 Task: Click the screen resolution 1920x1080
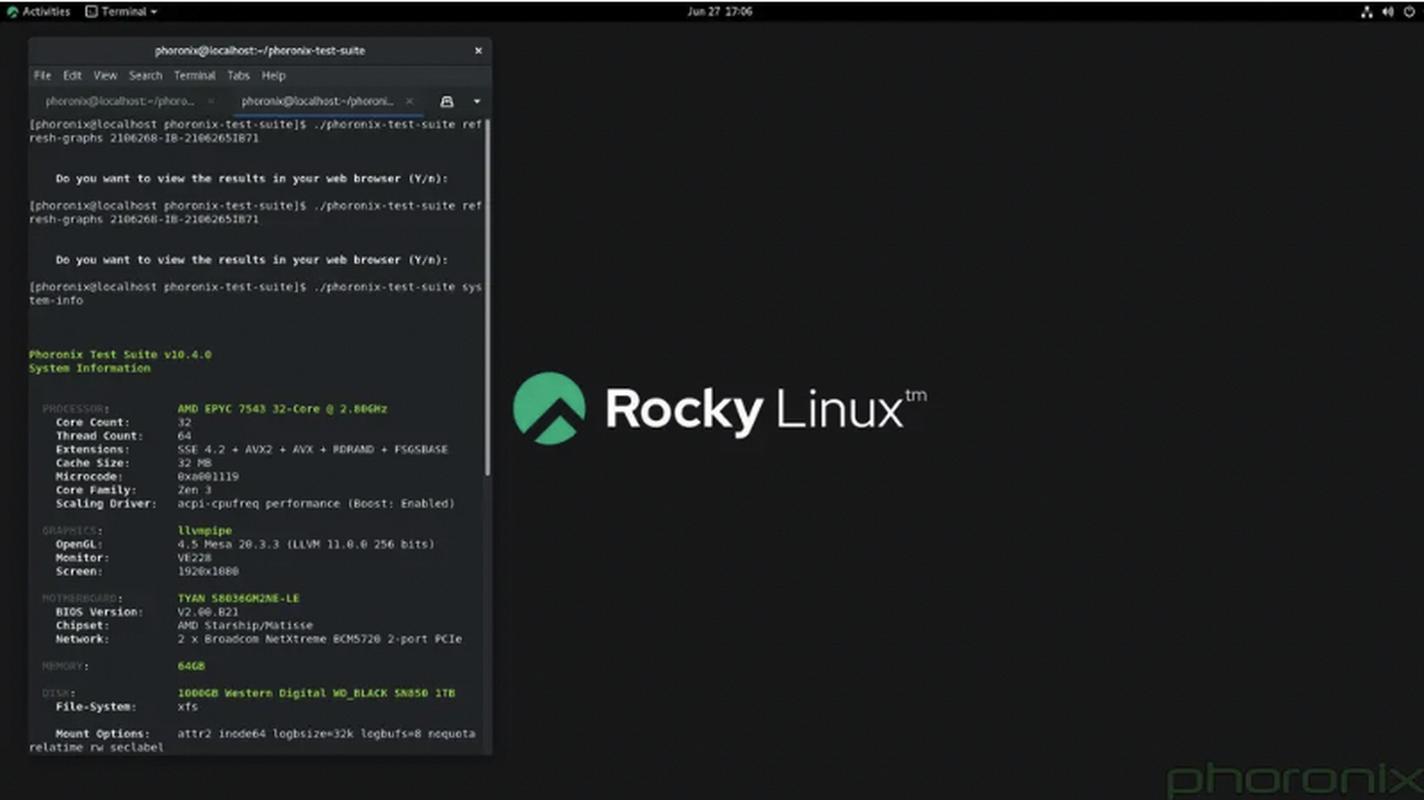pyautogui.click(x=208, y=571)
